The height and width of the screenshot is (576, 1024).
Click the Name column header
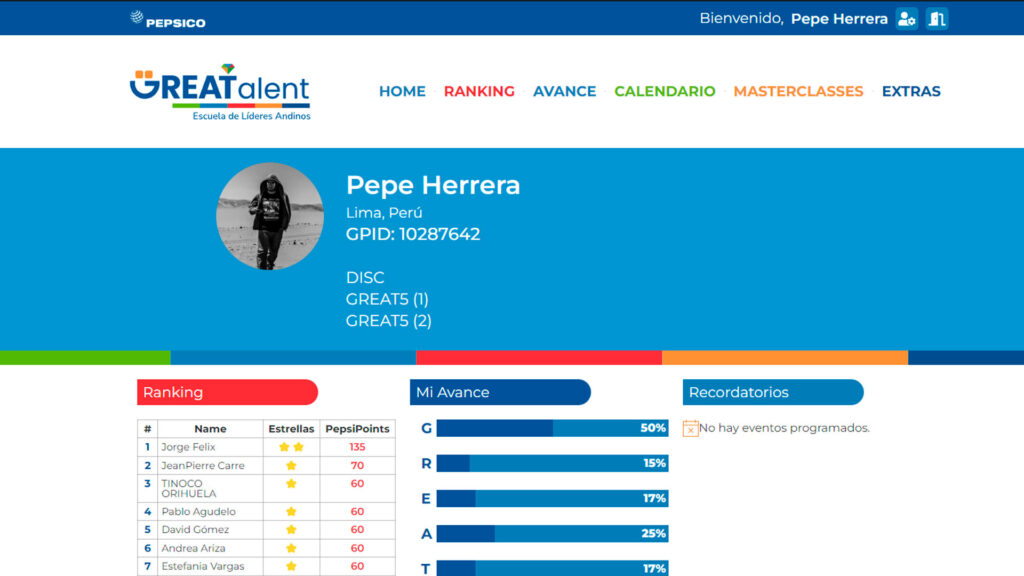click(x=210, y=429)
